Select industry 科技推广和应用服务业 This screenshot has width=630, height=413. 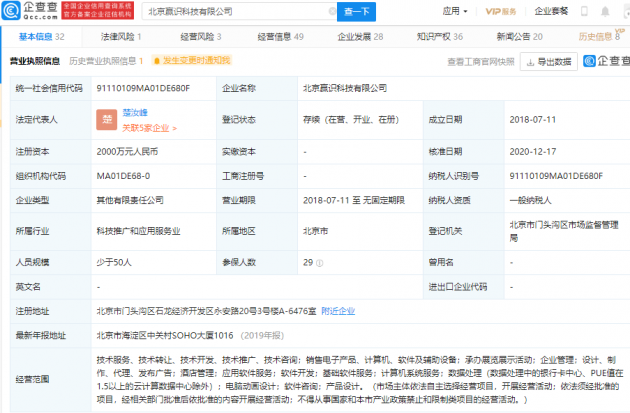(139, 231)
